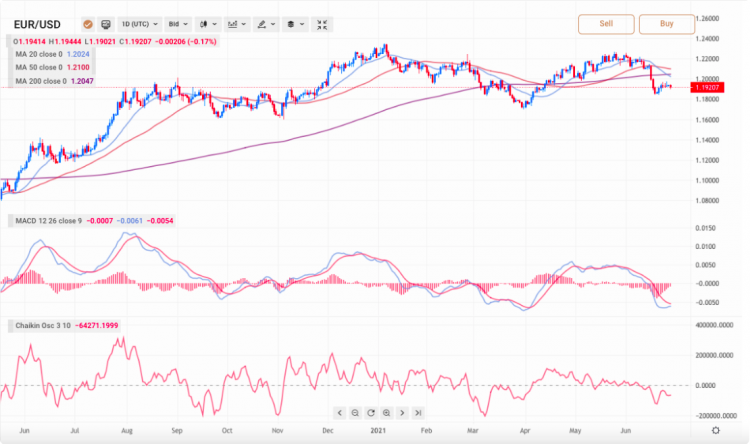Open chart settings gear icon
Viewport: 750px width, 444px height.
click(x=715, y=429)
